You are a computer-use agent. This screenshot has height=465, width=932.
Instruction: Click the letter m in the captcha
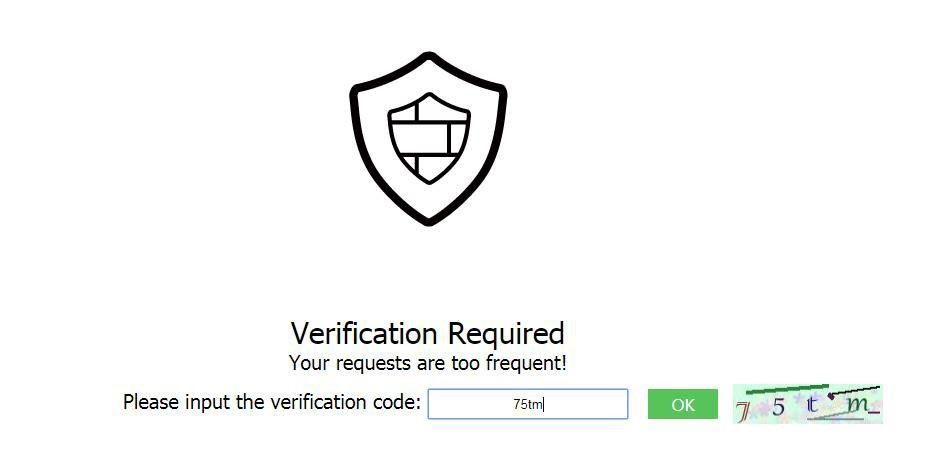point(857,404)
